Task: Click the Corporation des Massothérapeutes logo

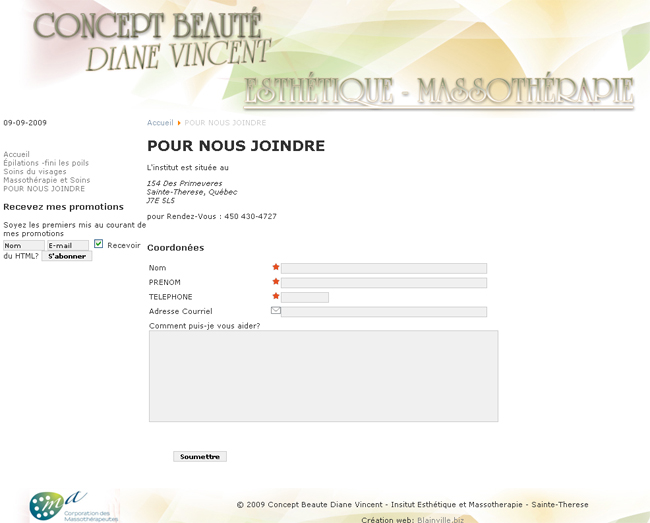Action: (x=74, y=506)
